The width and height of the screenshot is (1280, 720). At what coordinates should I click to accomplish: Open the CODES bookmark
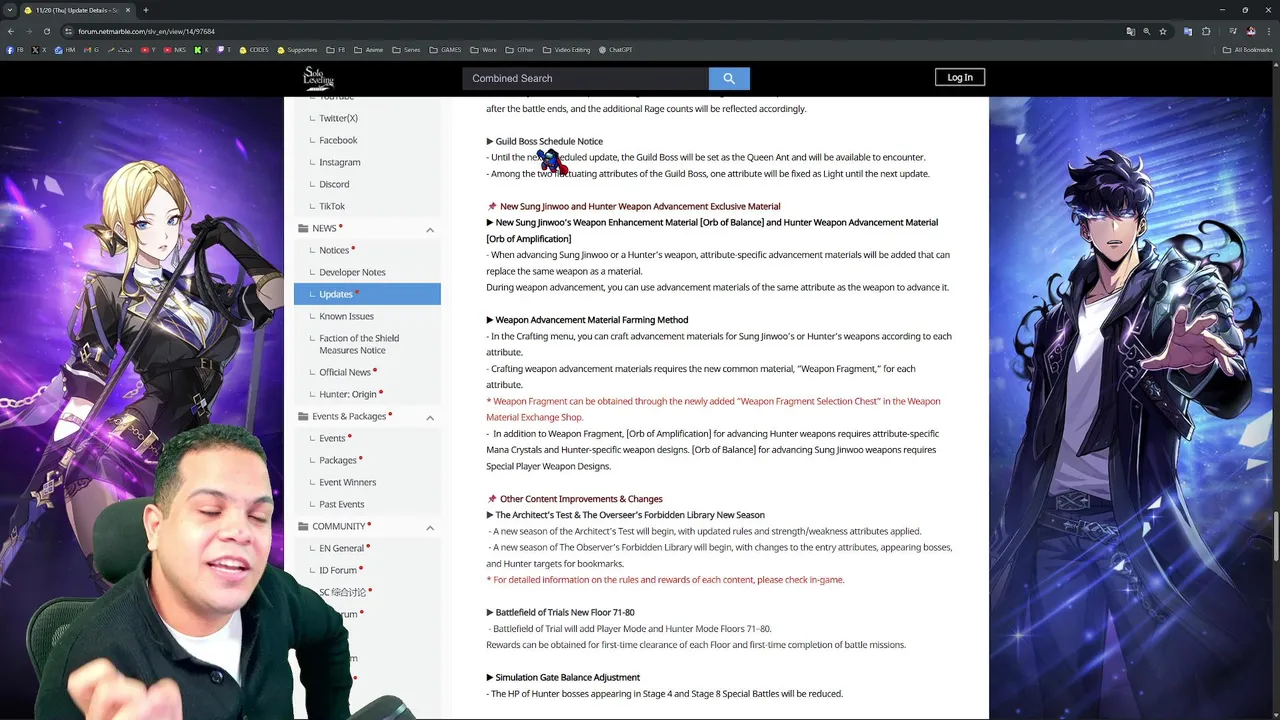click(254, 50)
